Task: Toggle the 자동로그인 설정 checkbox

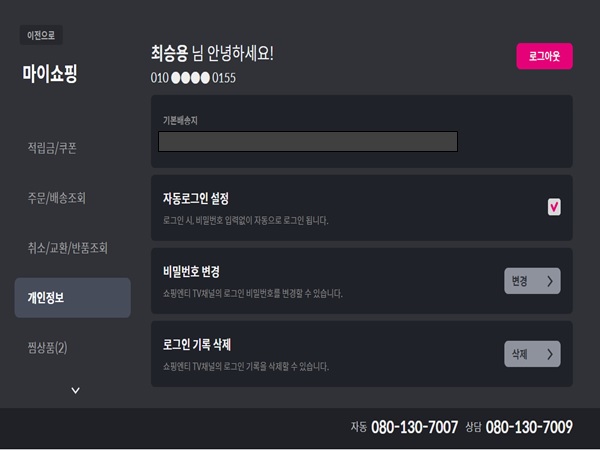Action: click(x=554, y=207)
